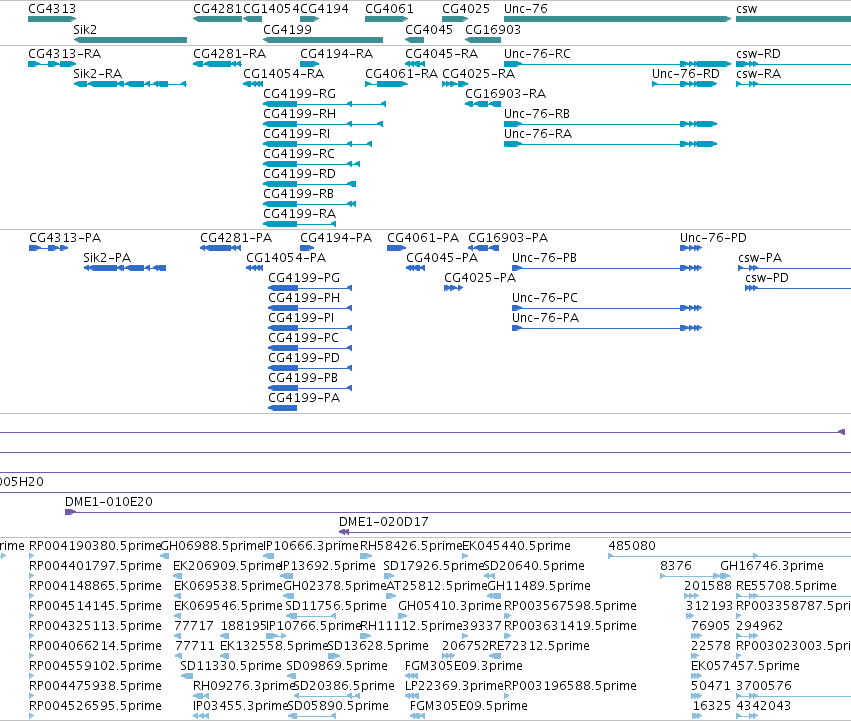Select transcript CG4199-RH
Image resolution: width=851 pixels, height=721 pixels.
323,124
